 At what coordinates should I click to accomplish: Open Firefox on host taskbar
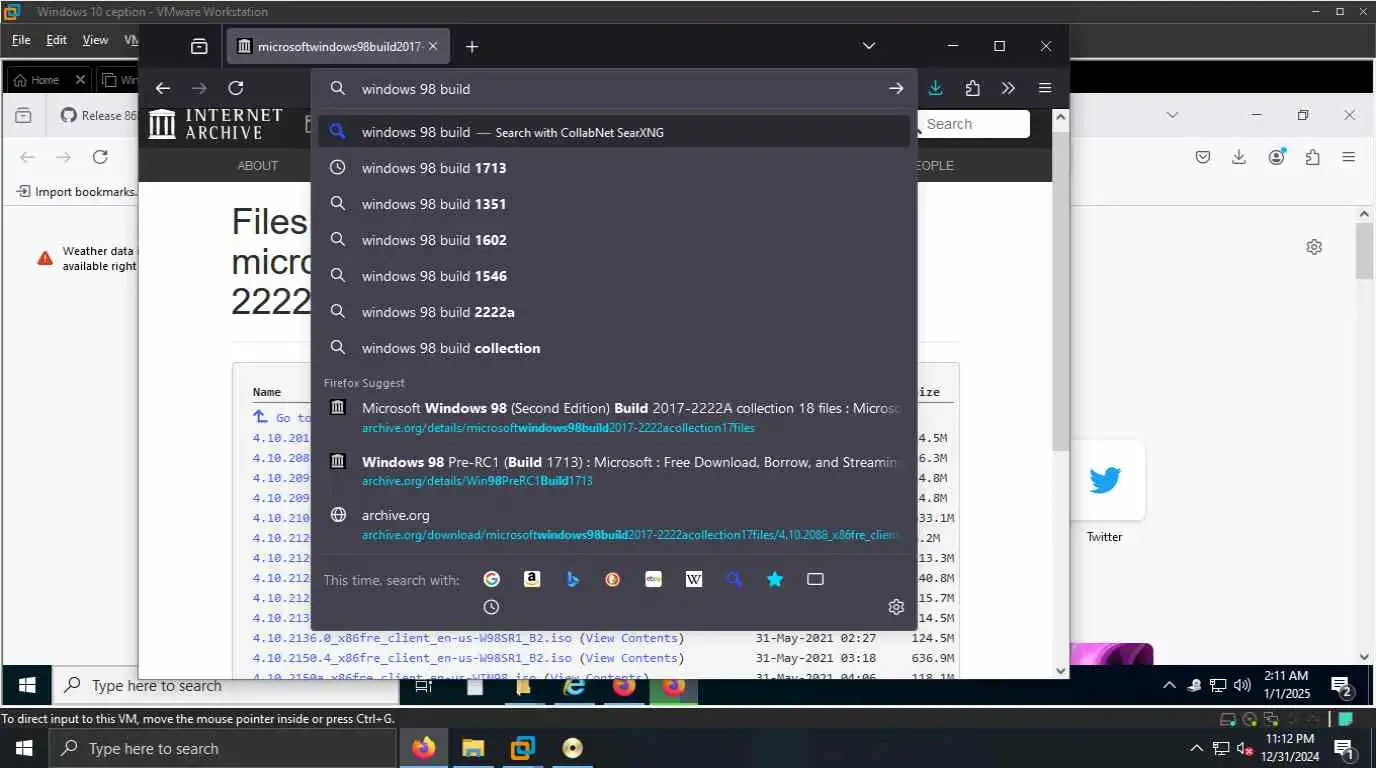tap(424, 748)
